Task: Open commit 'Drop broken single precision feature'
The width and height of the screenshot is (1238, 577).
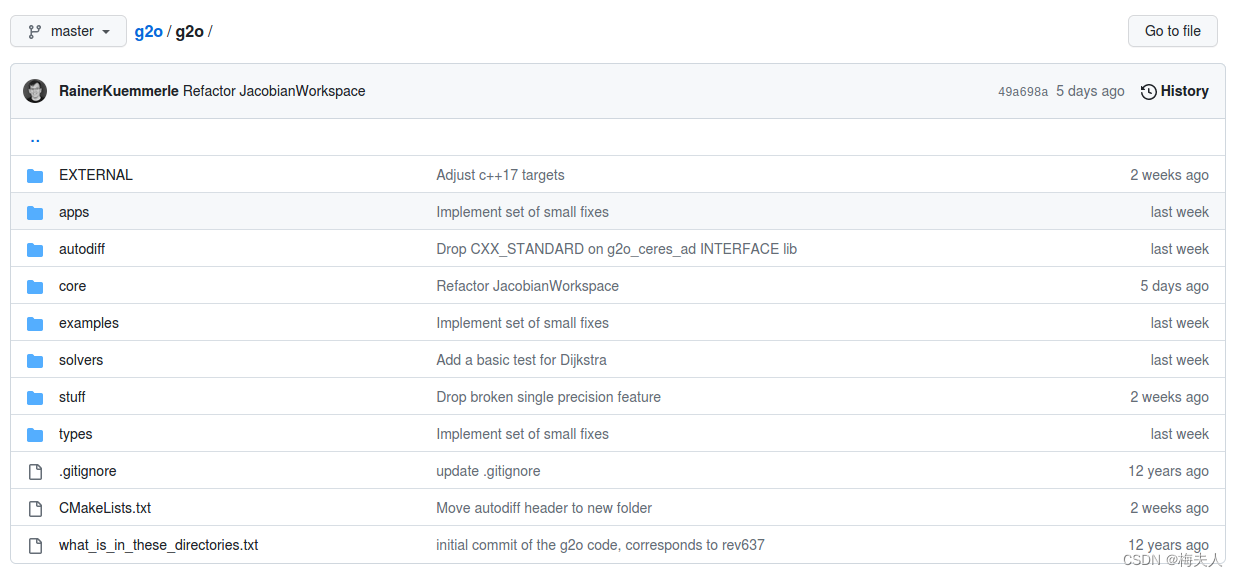Action: (x=548, y=397)
